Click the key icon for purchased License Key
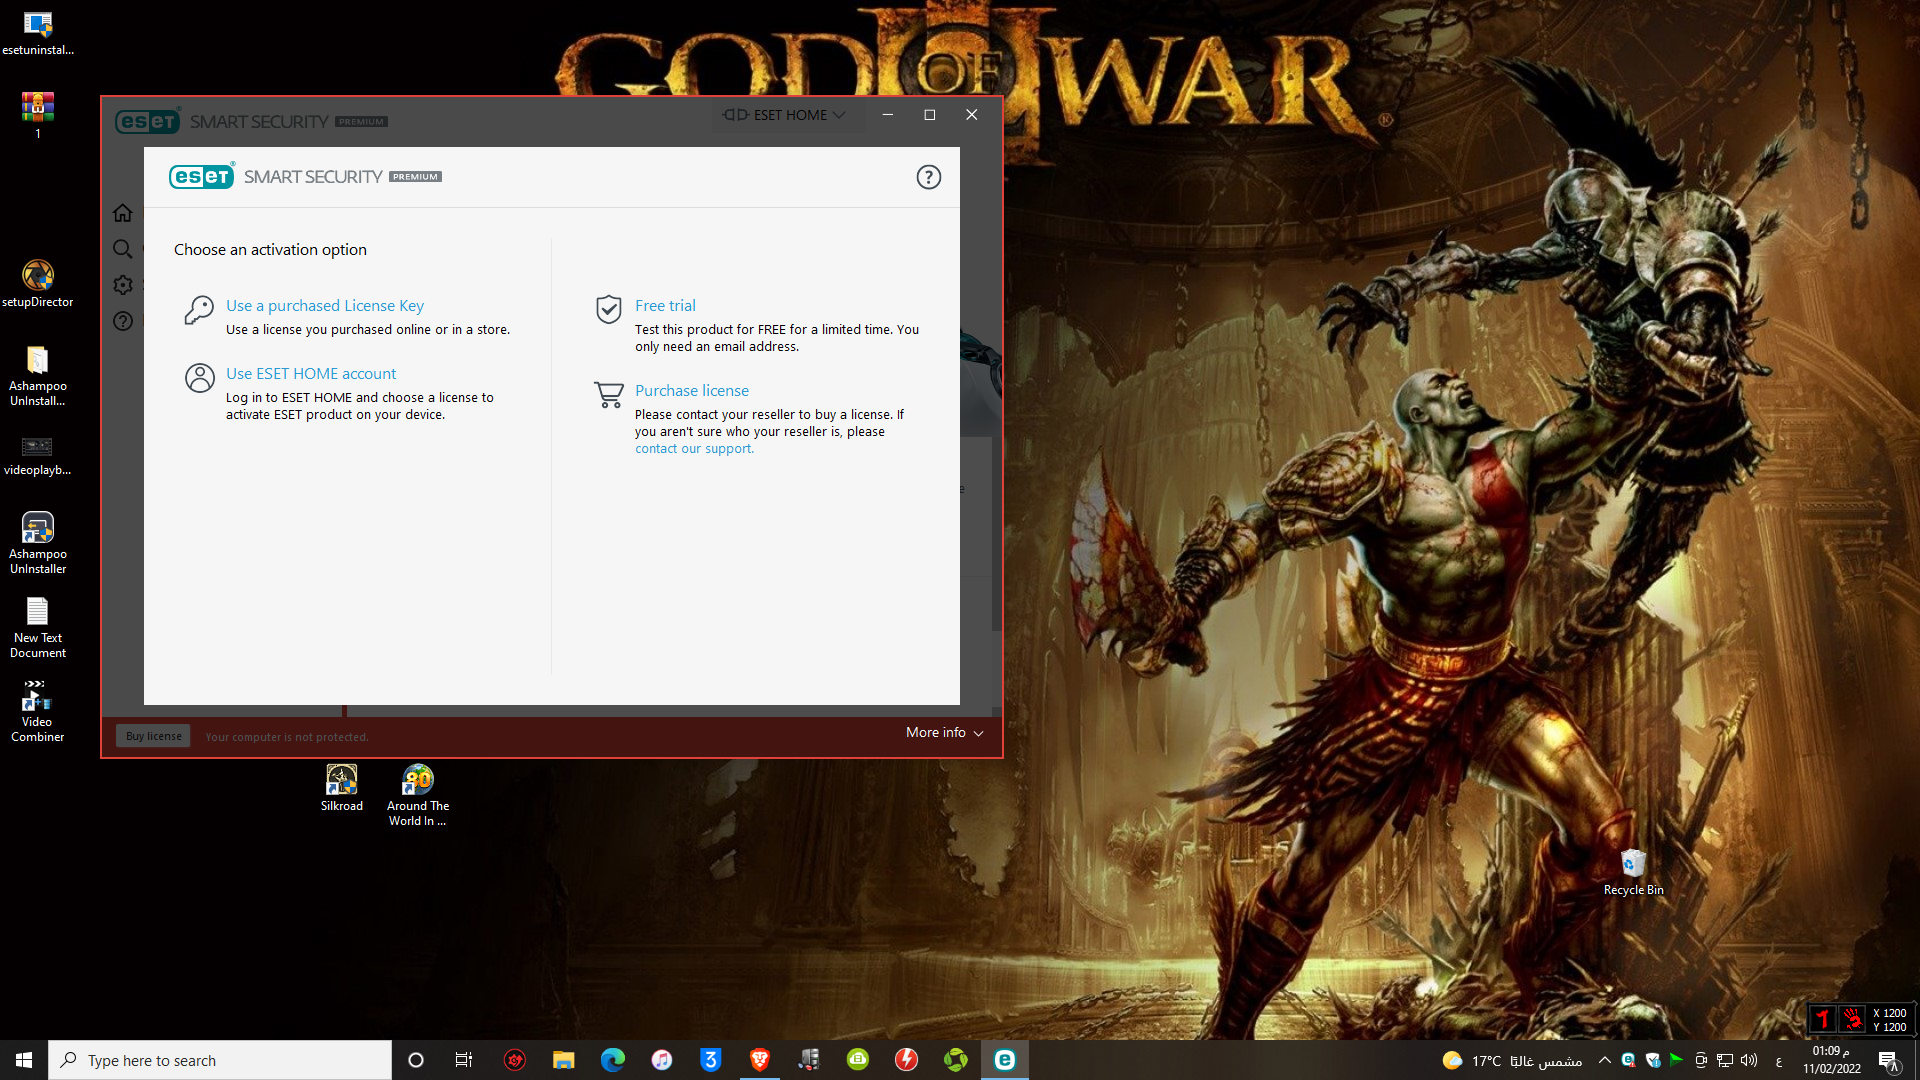The height and width of the screenshot is (1080, 1920). (199, 310)
